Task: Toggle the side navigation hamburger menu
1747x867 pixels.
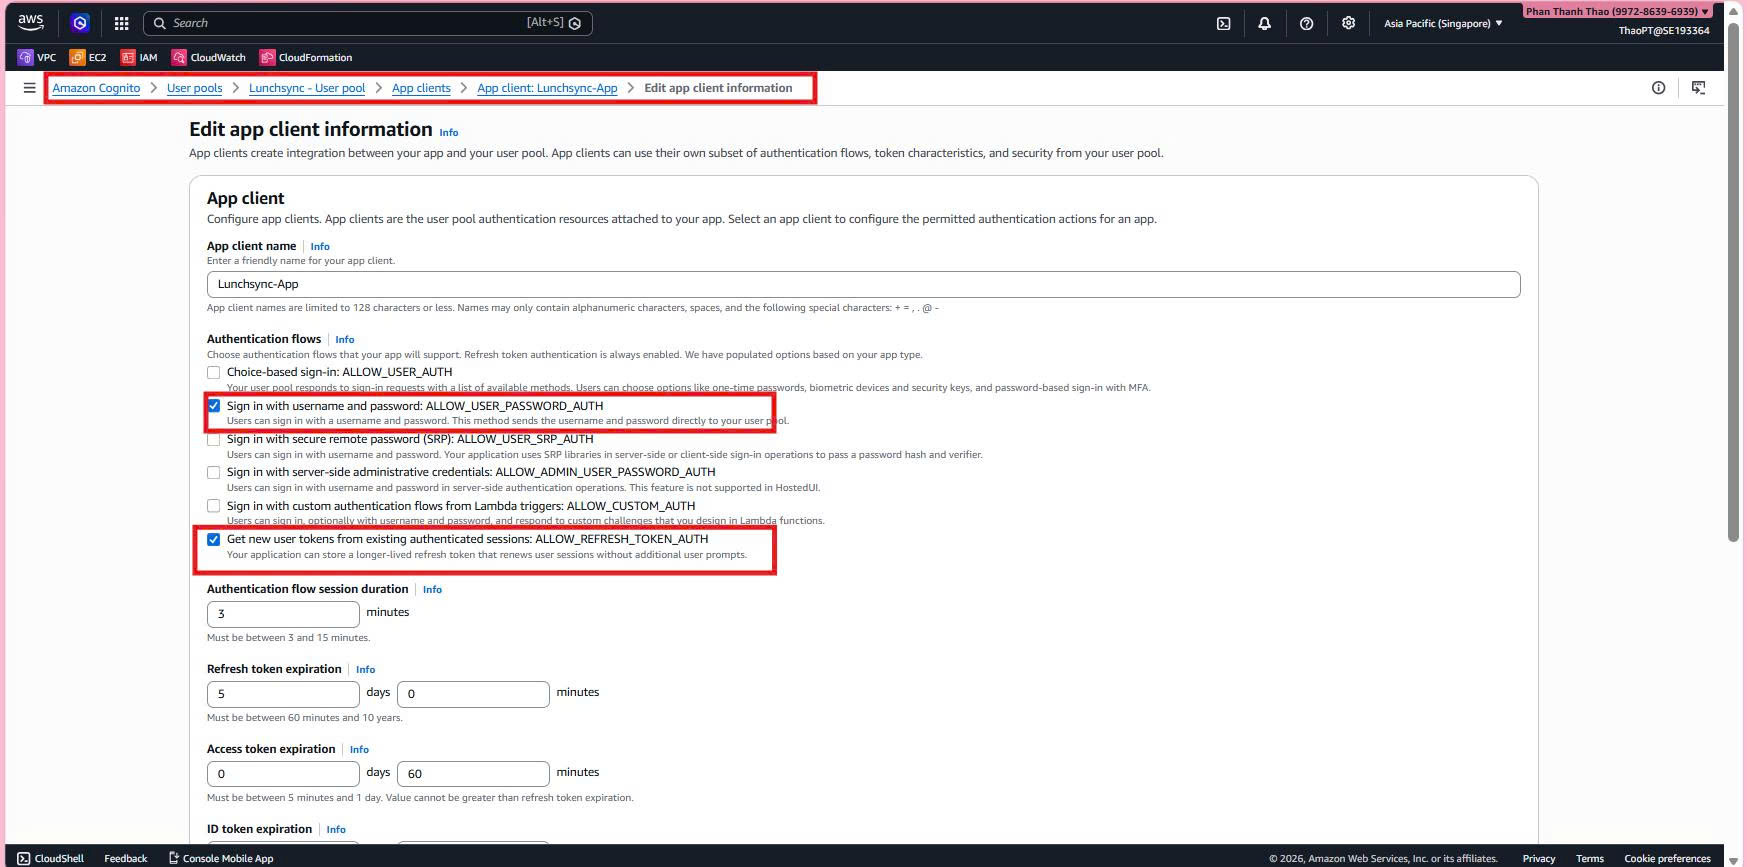Action: point(29,88)
